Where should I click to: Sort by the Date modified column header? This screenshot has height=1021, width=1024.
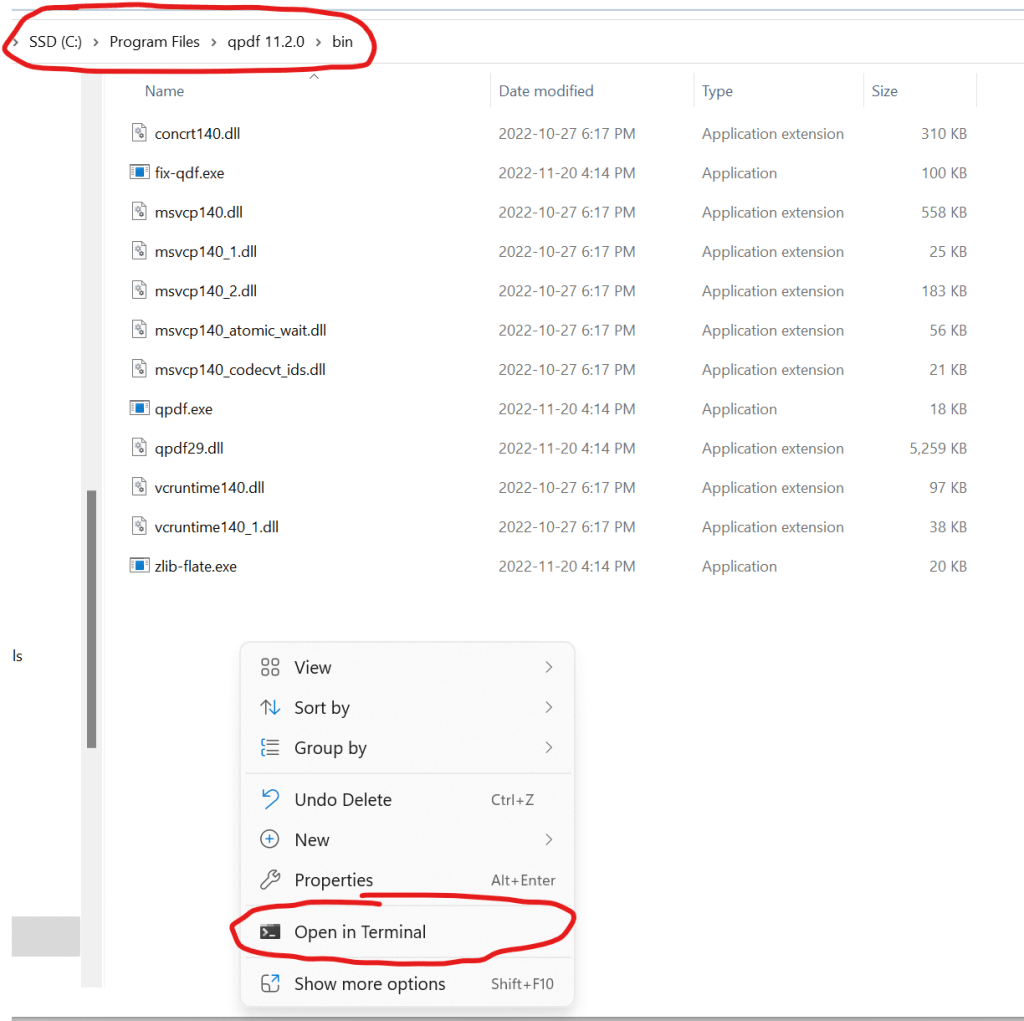546,91
